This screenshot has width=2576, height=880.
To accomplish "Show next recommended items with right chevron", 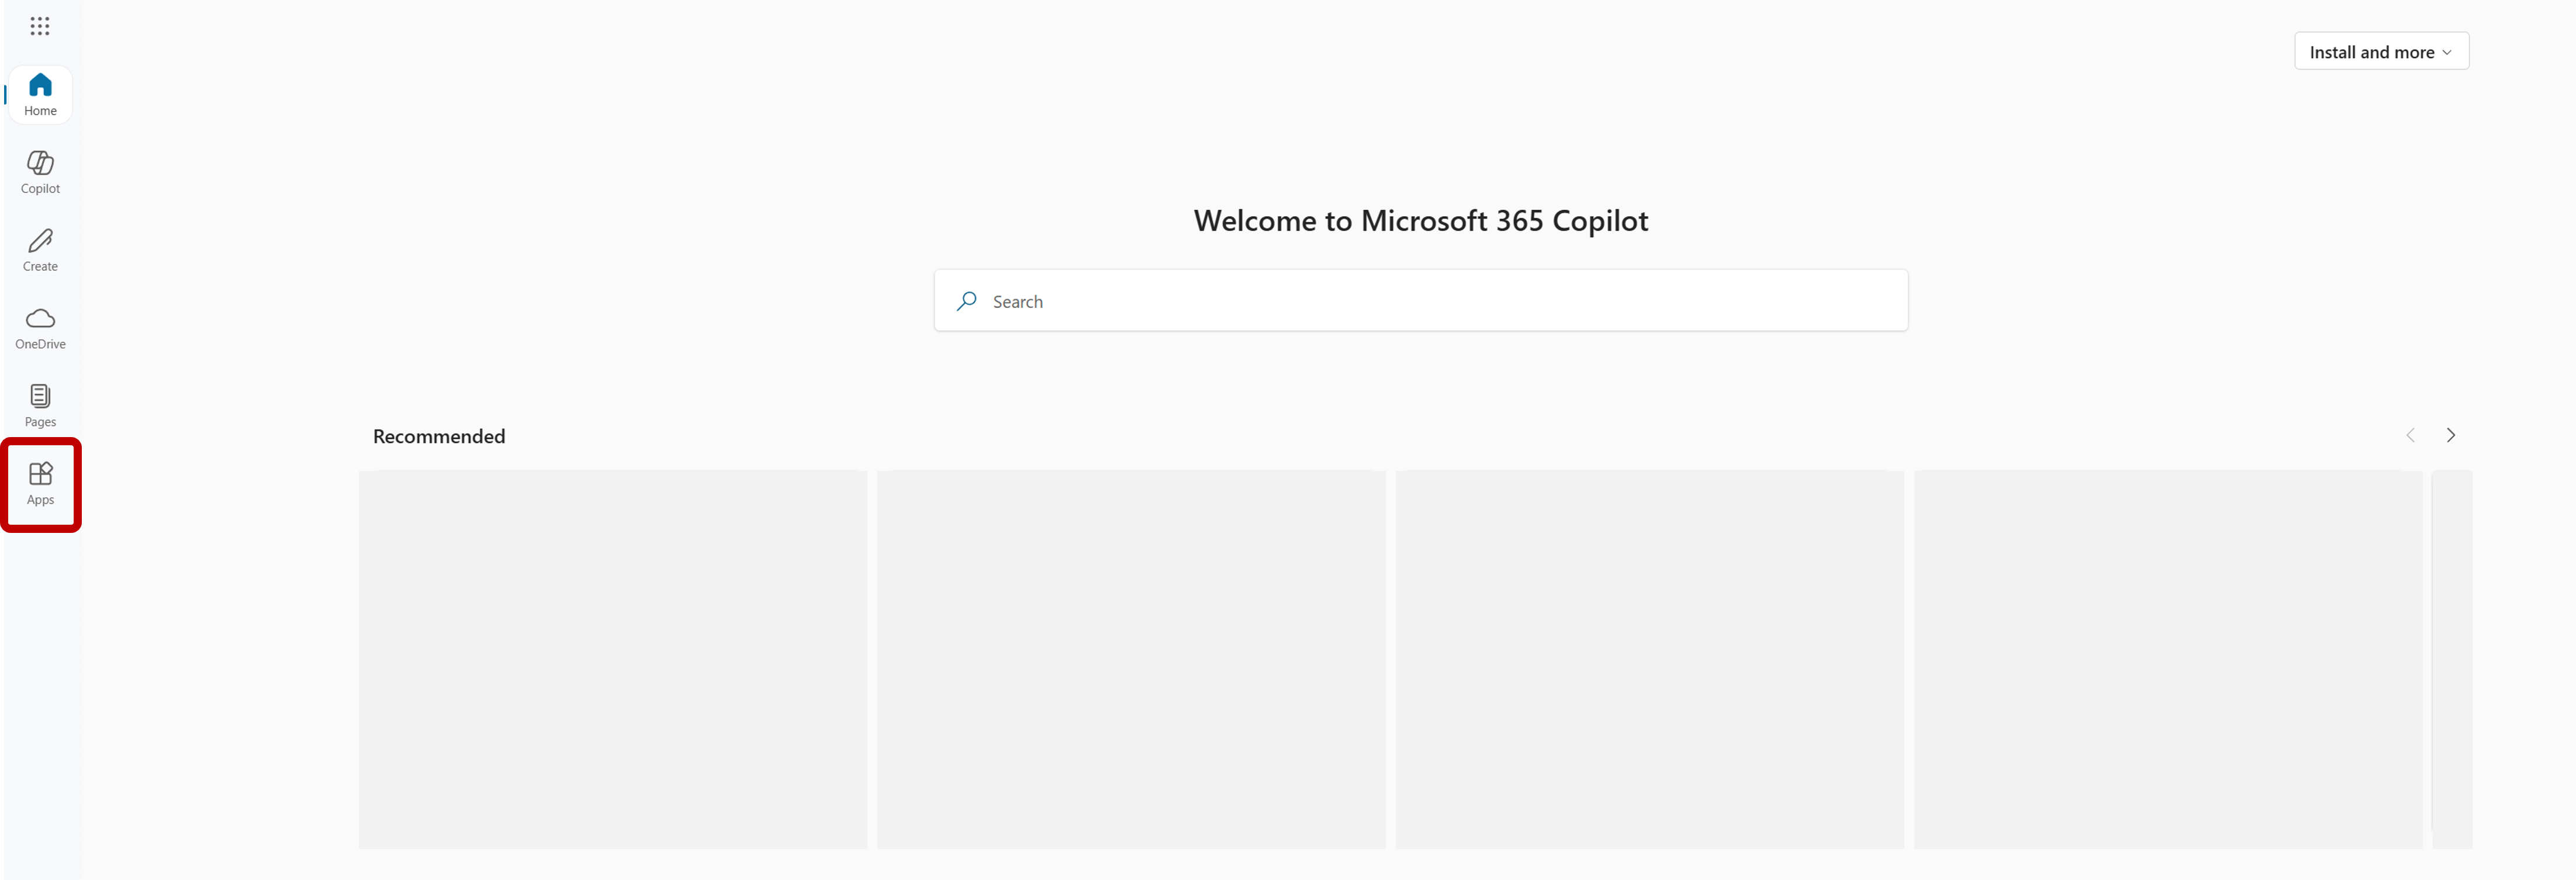I will click(2450, 435).
